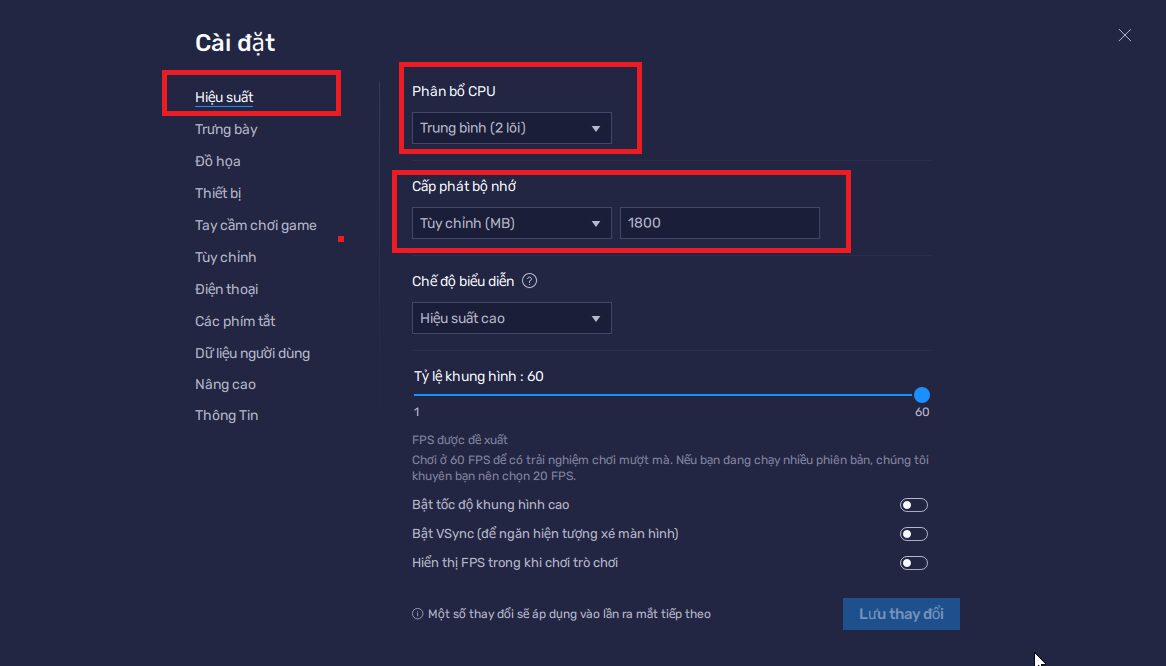Screen dimensions: 1166x666
Task: Select the Hiệu suất settings tab
Action: click(224, 97)
